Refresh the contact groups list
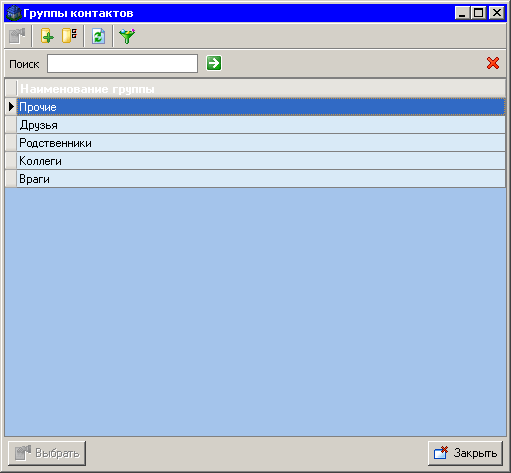The height and width of the screenshot is (473, 511). pos(98,36)
